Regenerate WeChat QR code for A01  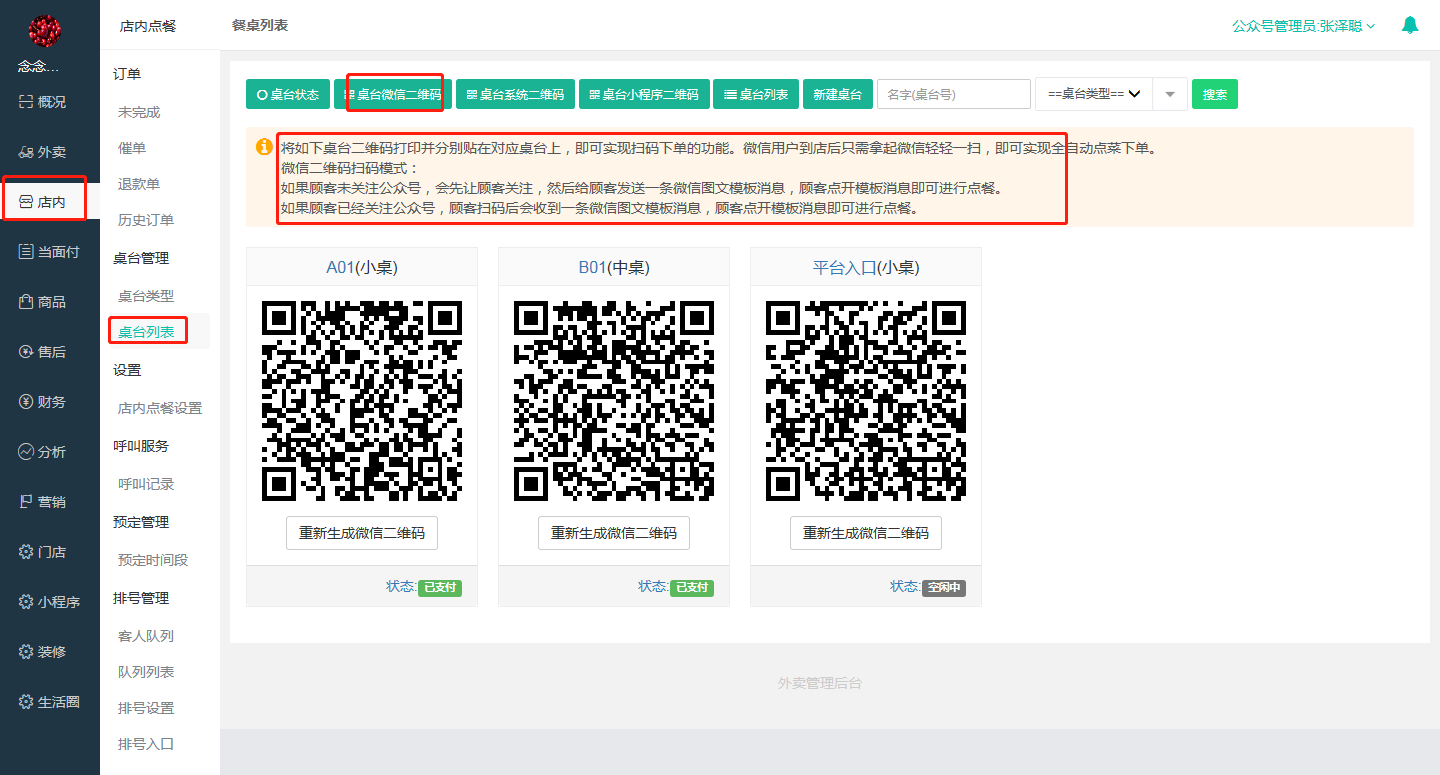[362, 533]
